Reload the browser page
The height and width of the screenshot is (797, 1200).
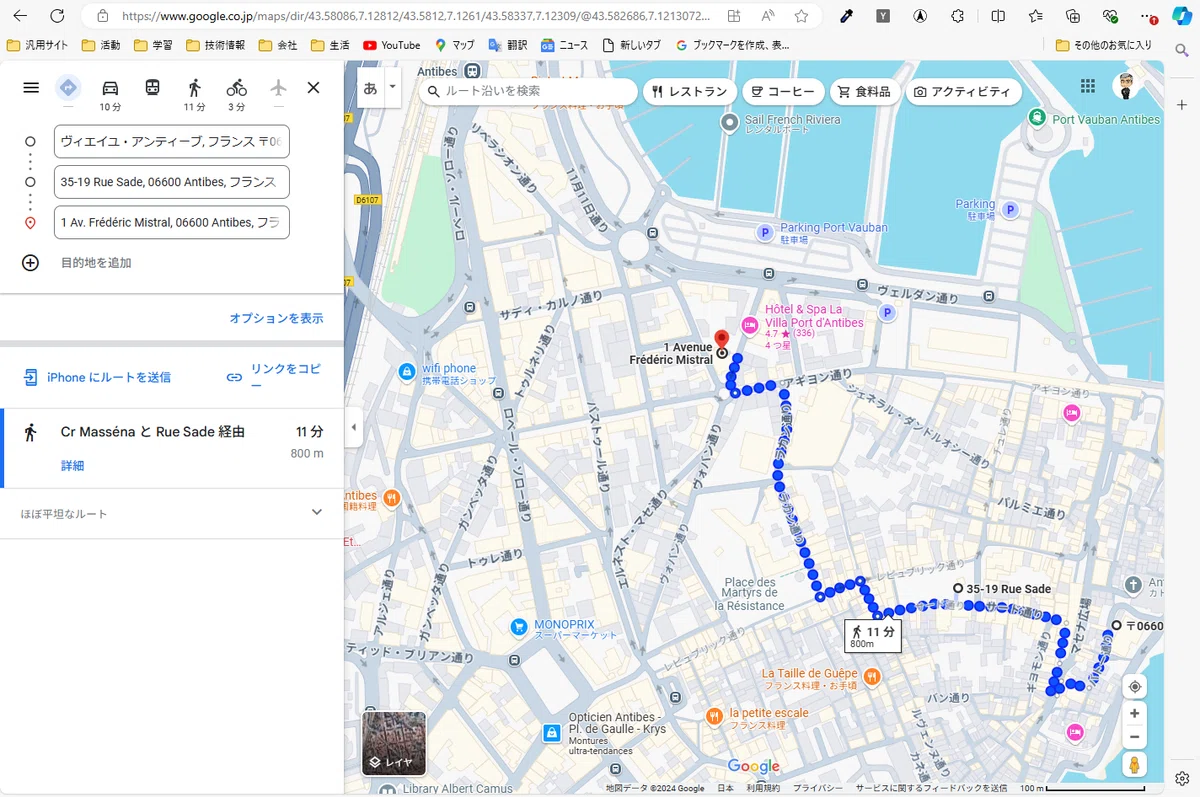(x=57, y=16)
